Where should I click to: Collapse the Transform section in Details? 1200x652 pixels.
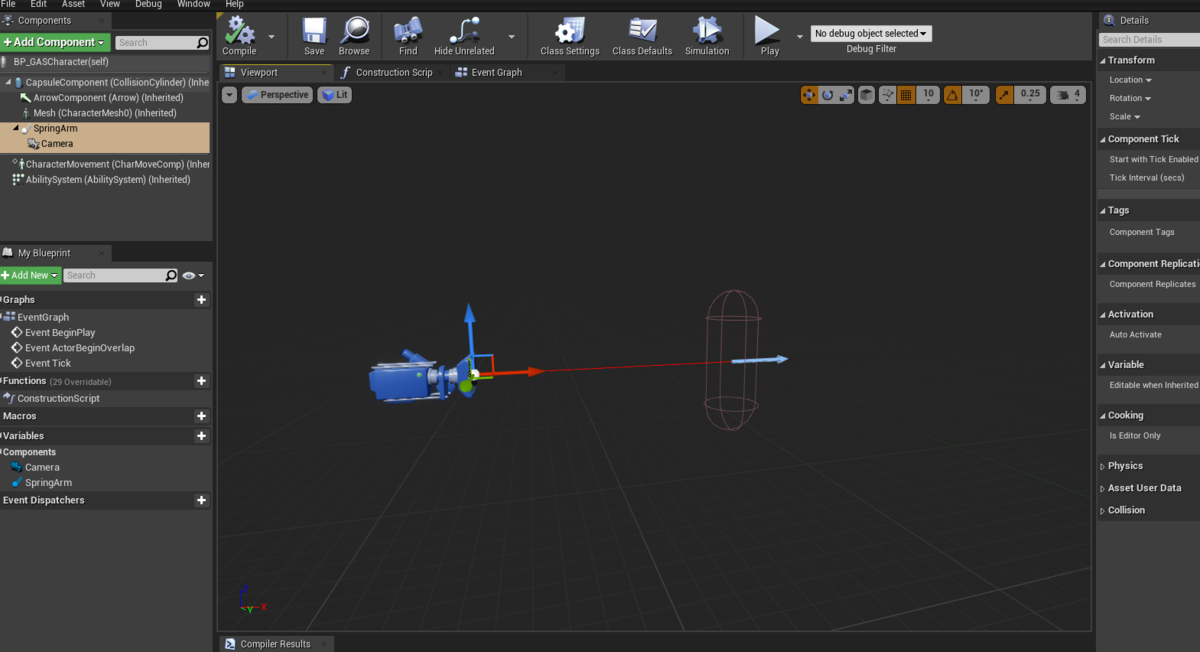(x=1102, y=60)
